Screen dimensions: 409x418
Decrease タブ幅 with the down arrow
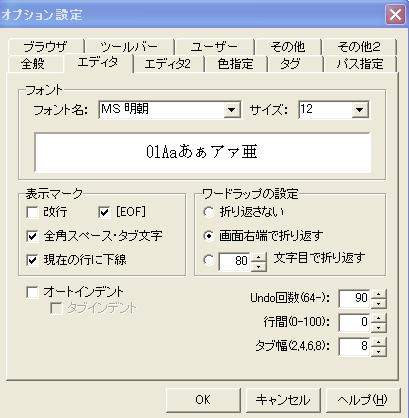click(x=379, y=351)
